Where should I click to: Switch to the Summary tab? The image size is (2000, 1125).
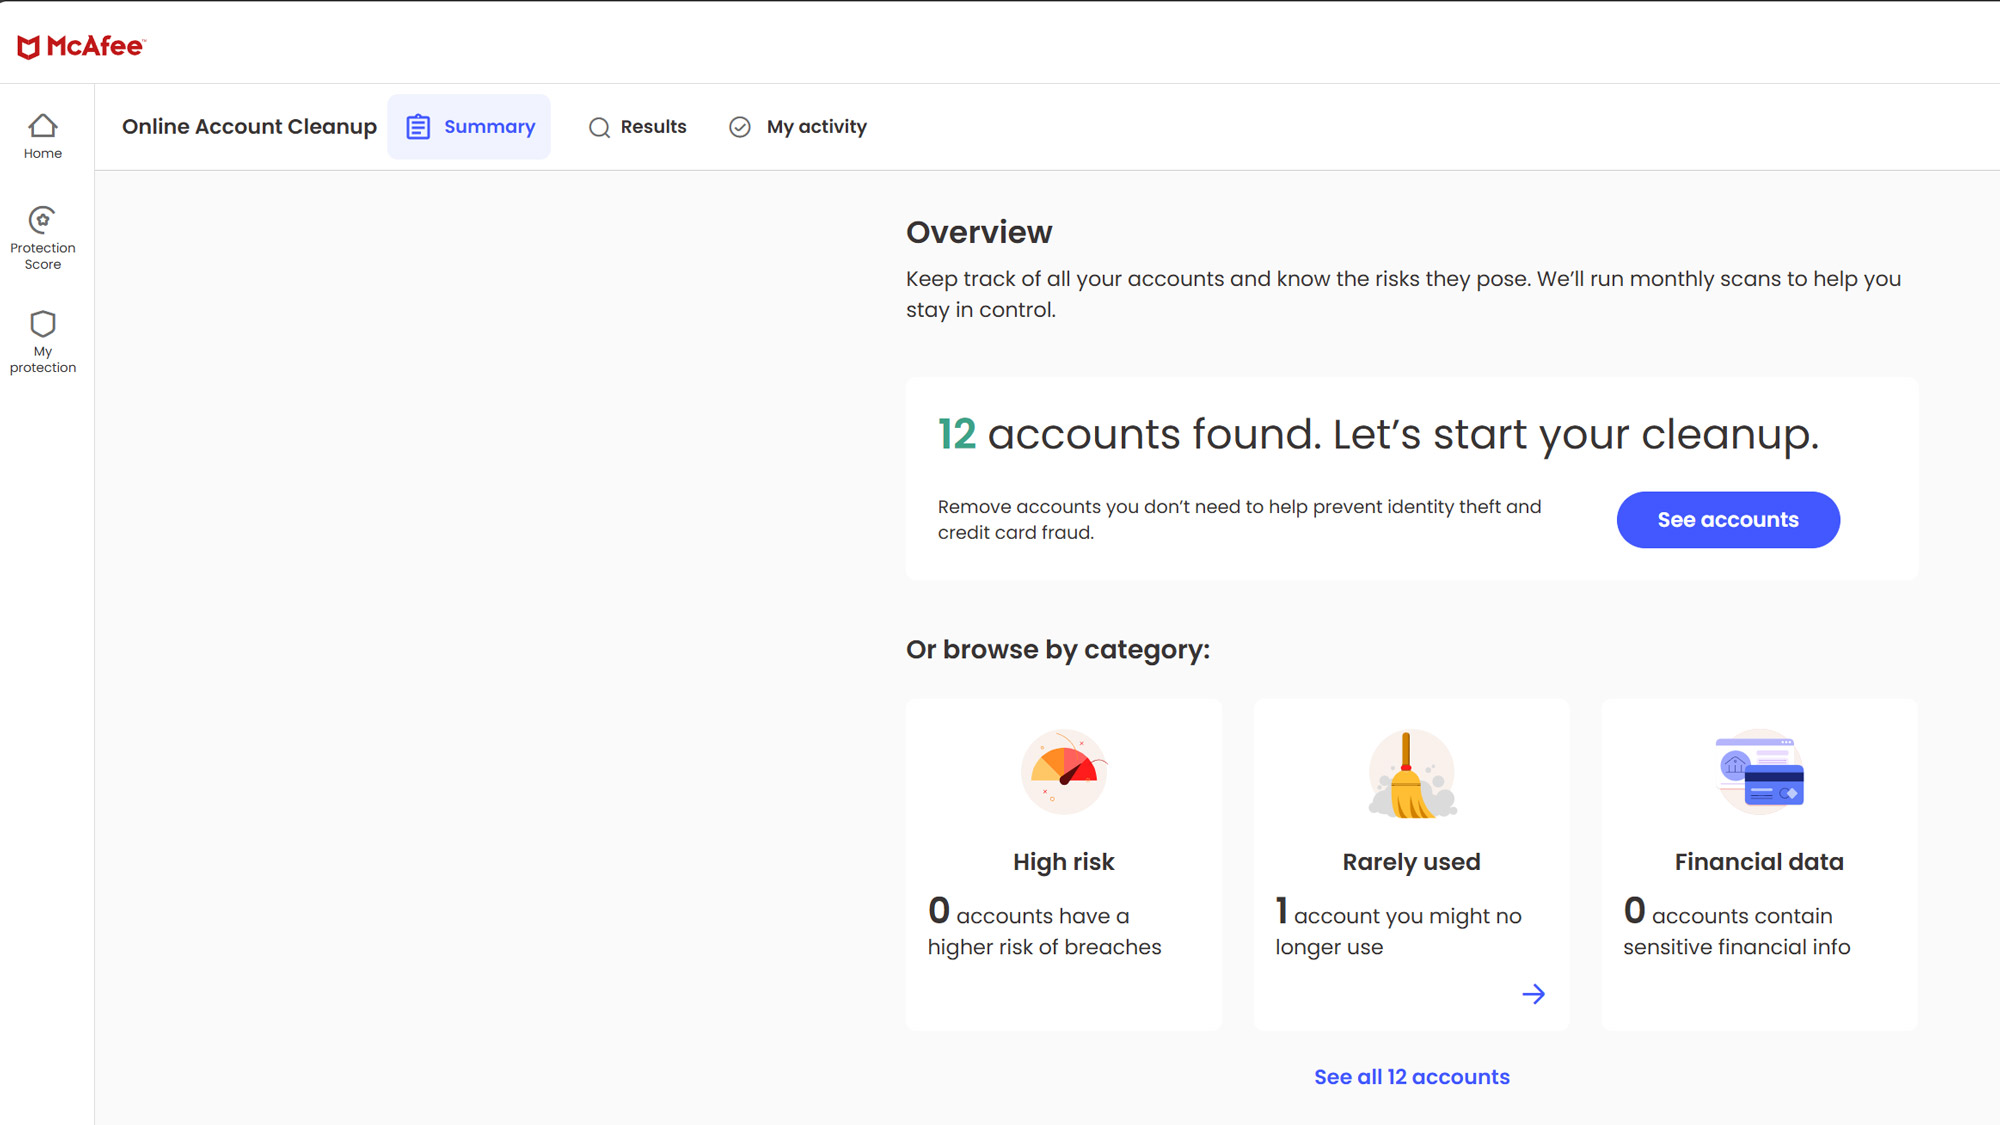pos(489,127)
